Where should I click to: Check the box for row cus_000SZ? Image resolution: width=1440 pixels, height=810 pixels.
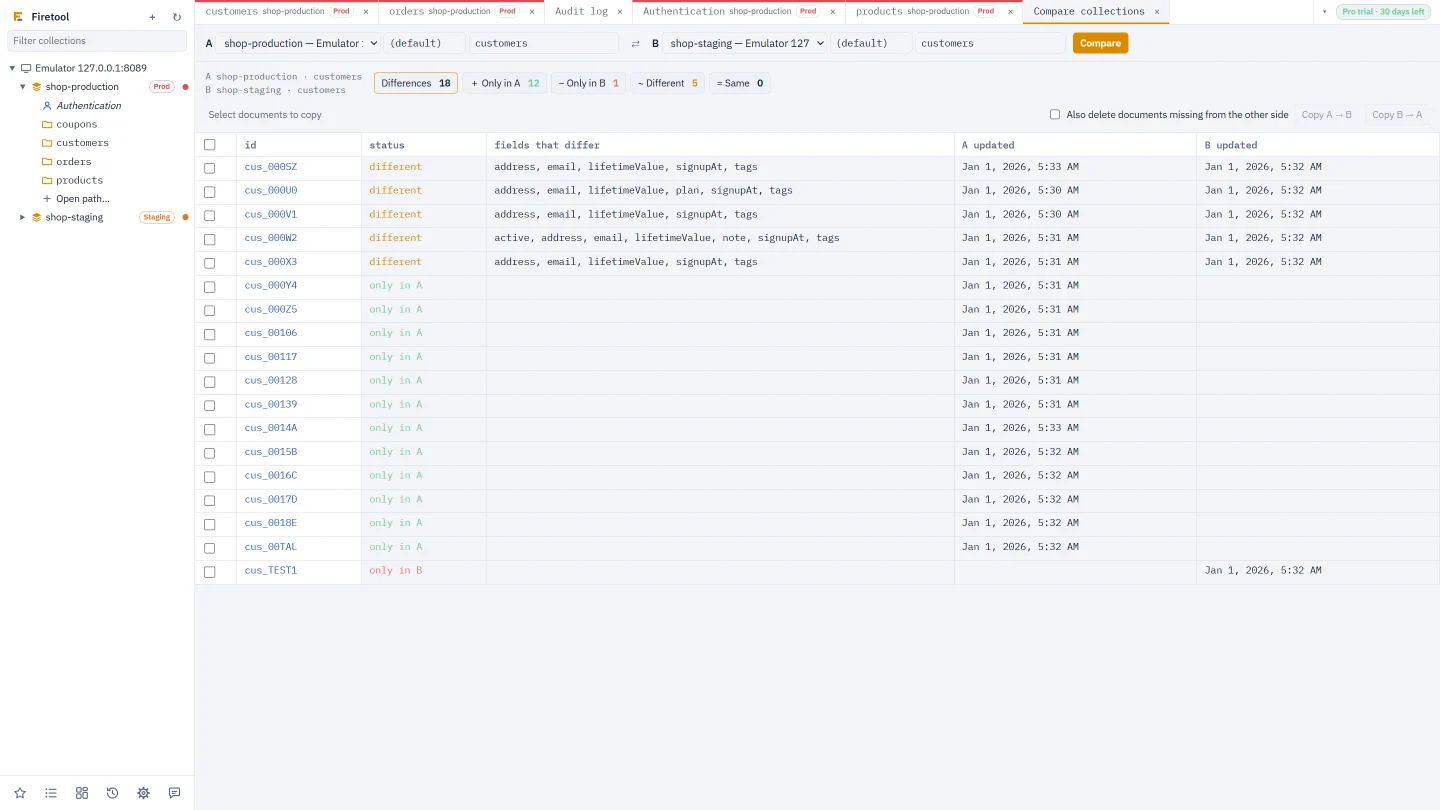(210, 168)
